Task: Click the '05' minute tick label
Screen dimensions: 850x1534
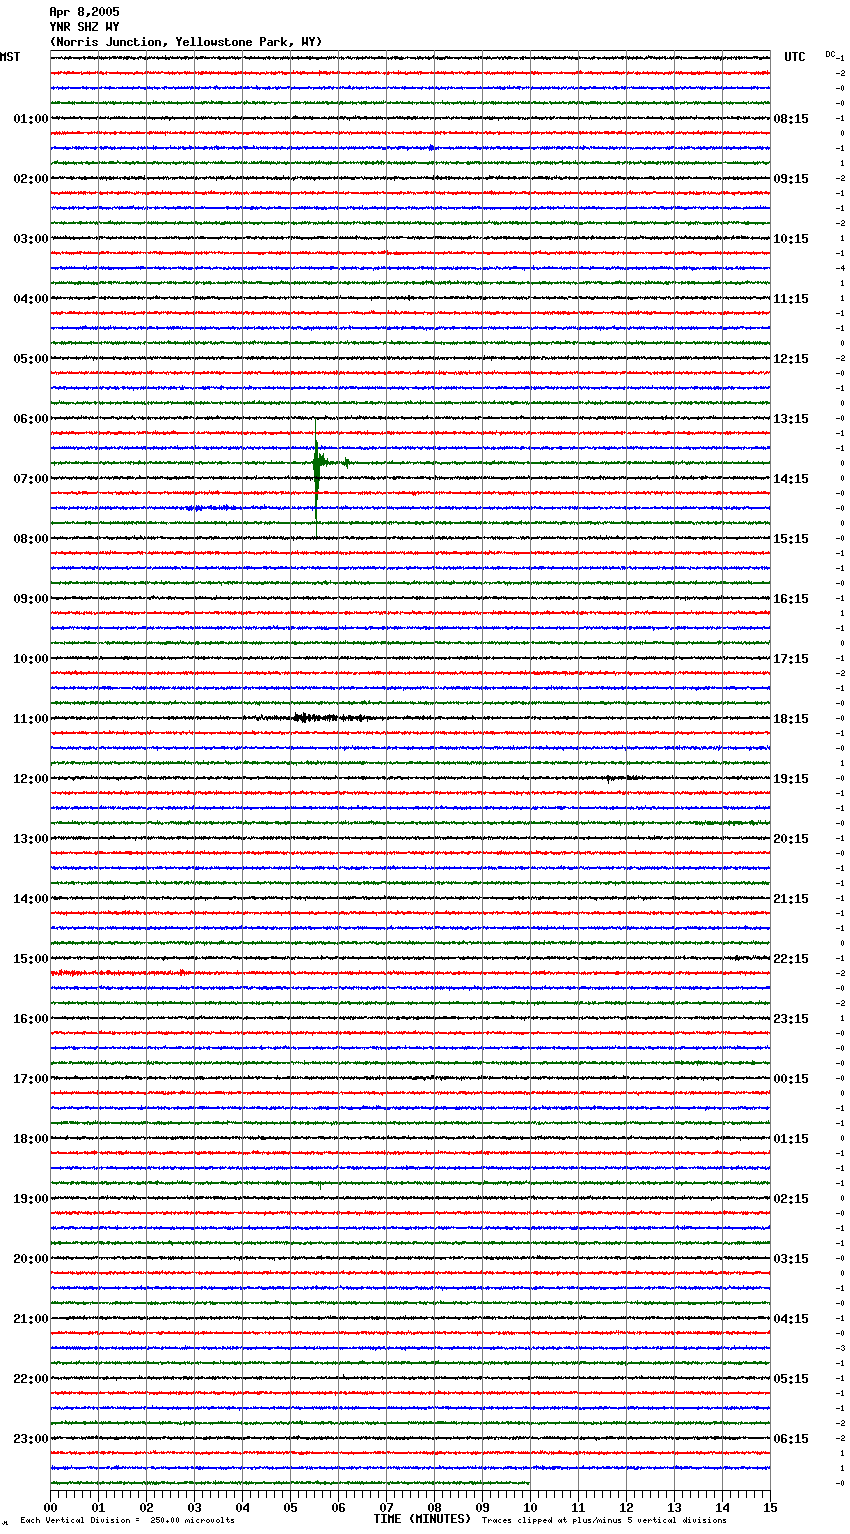Action: (x=290, y=1508)
